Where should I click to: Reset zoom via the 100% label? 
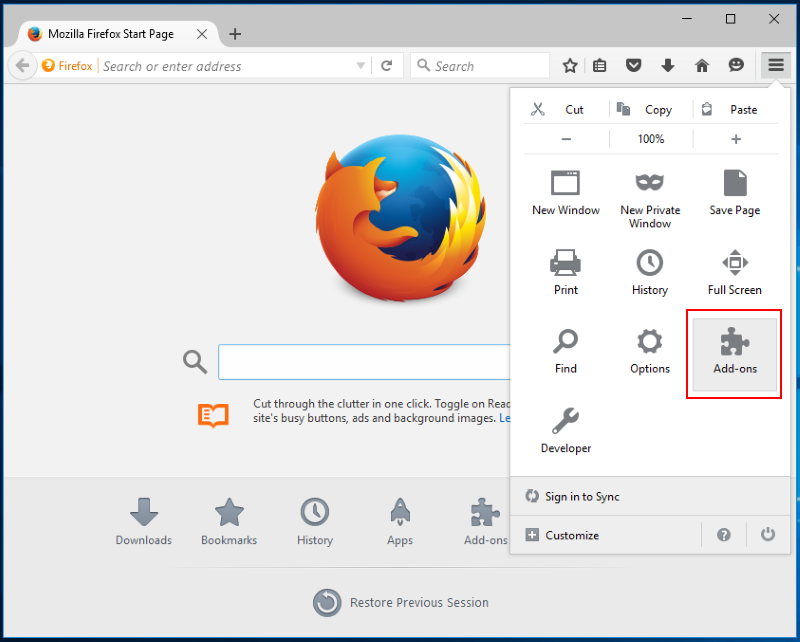(651, 139)
